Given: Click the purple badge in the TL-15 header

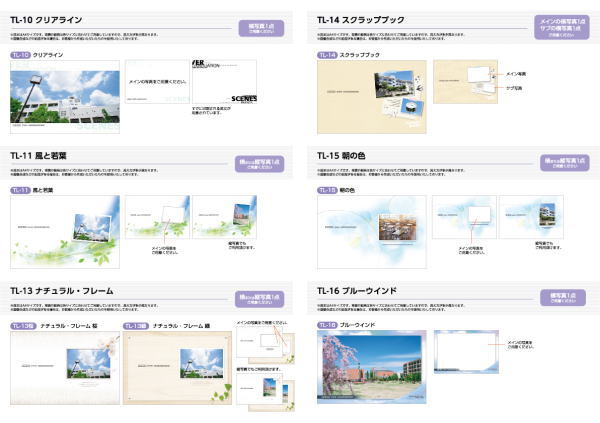Looking at the screenshot, I should [x=564, y=163].
